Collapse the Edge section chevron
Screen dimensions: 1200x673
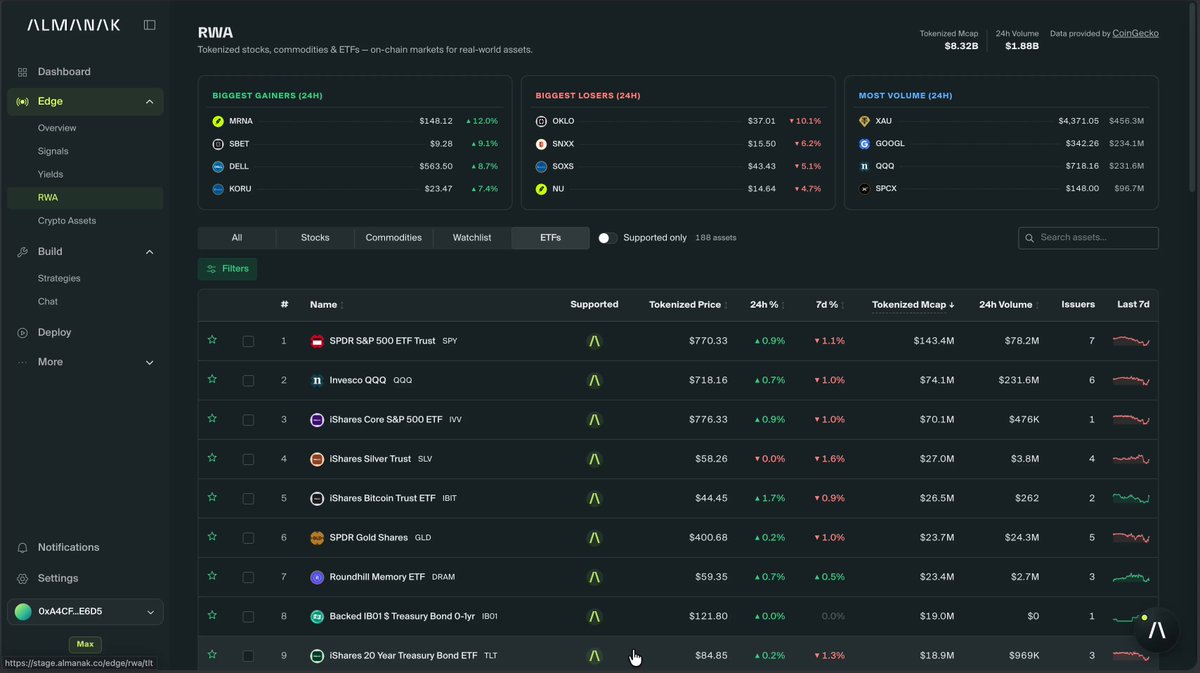click(150, 101)
